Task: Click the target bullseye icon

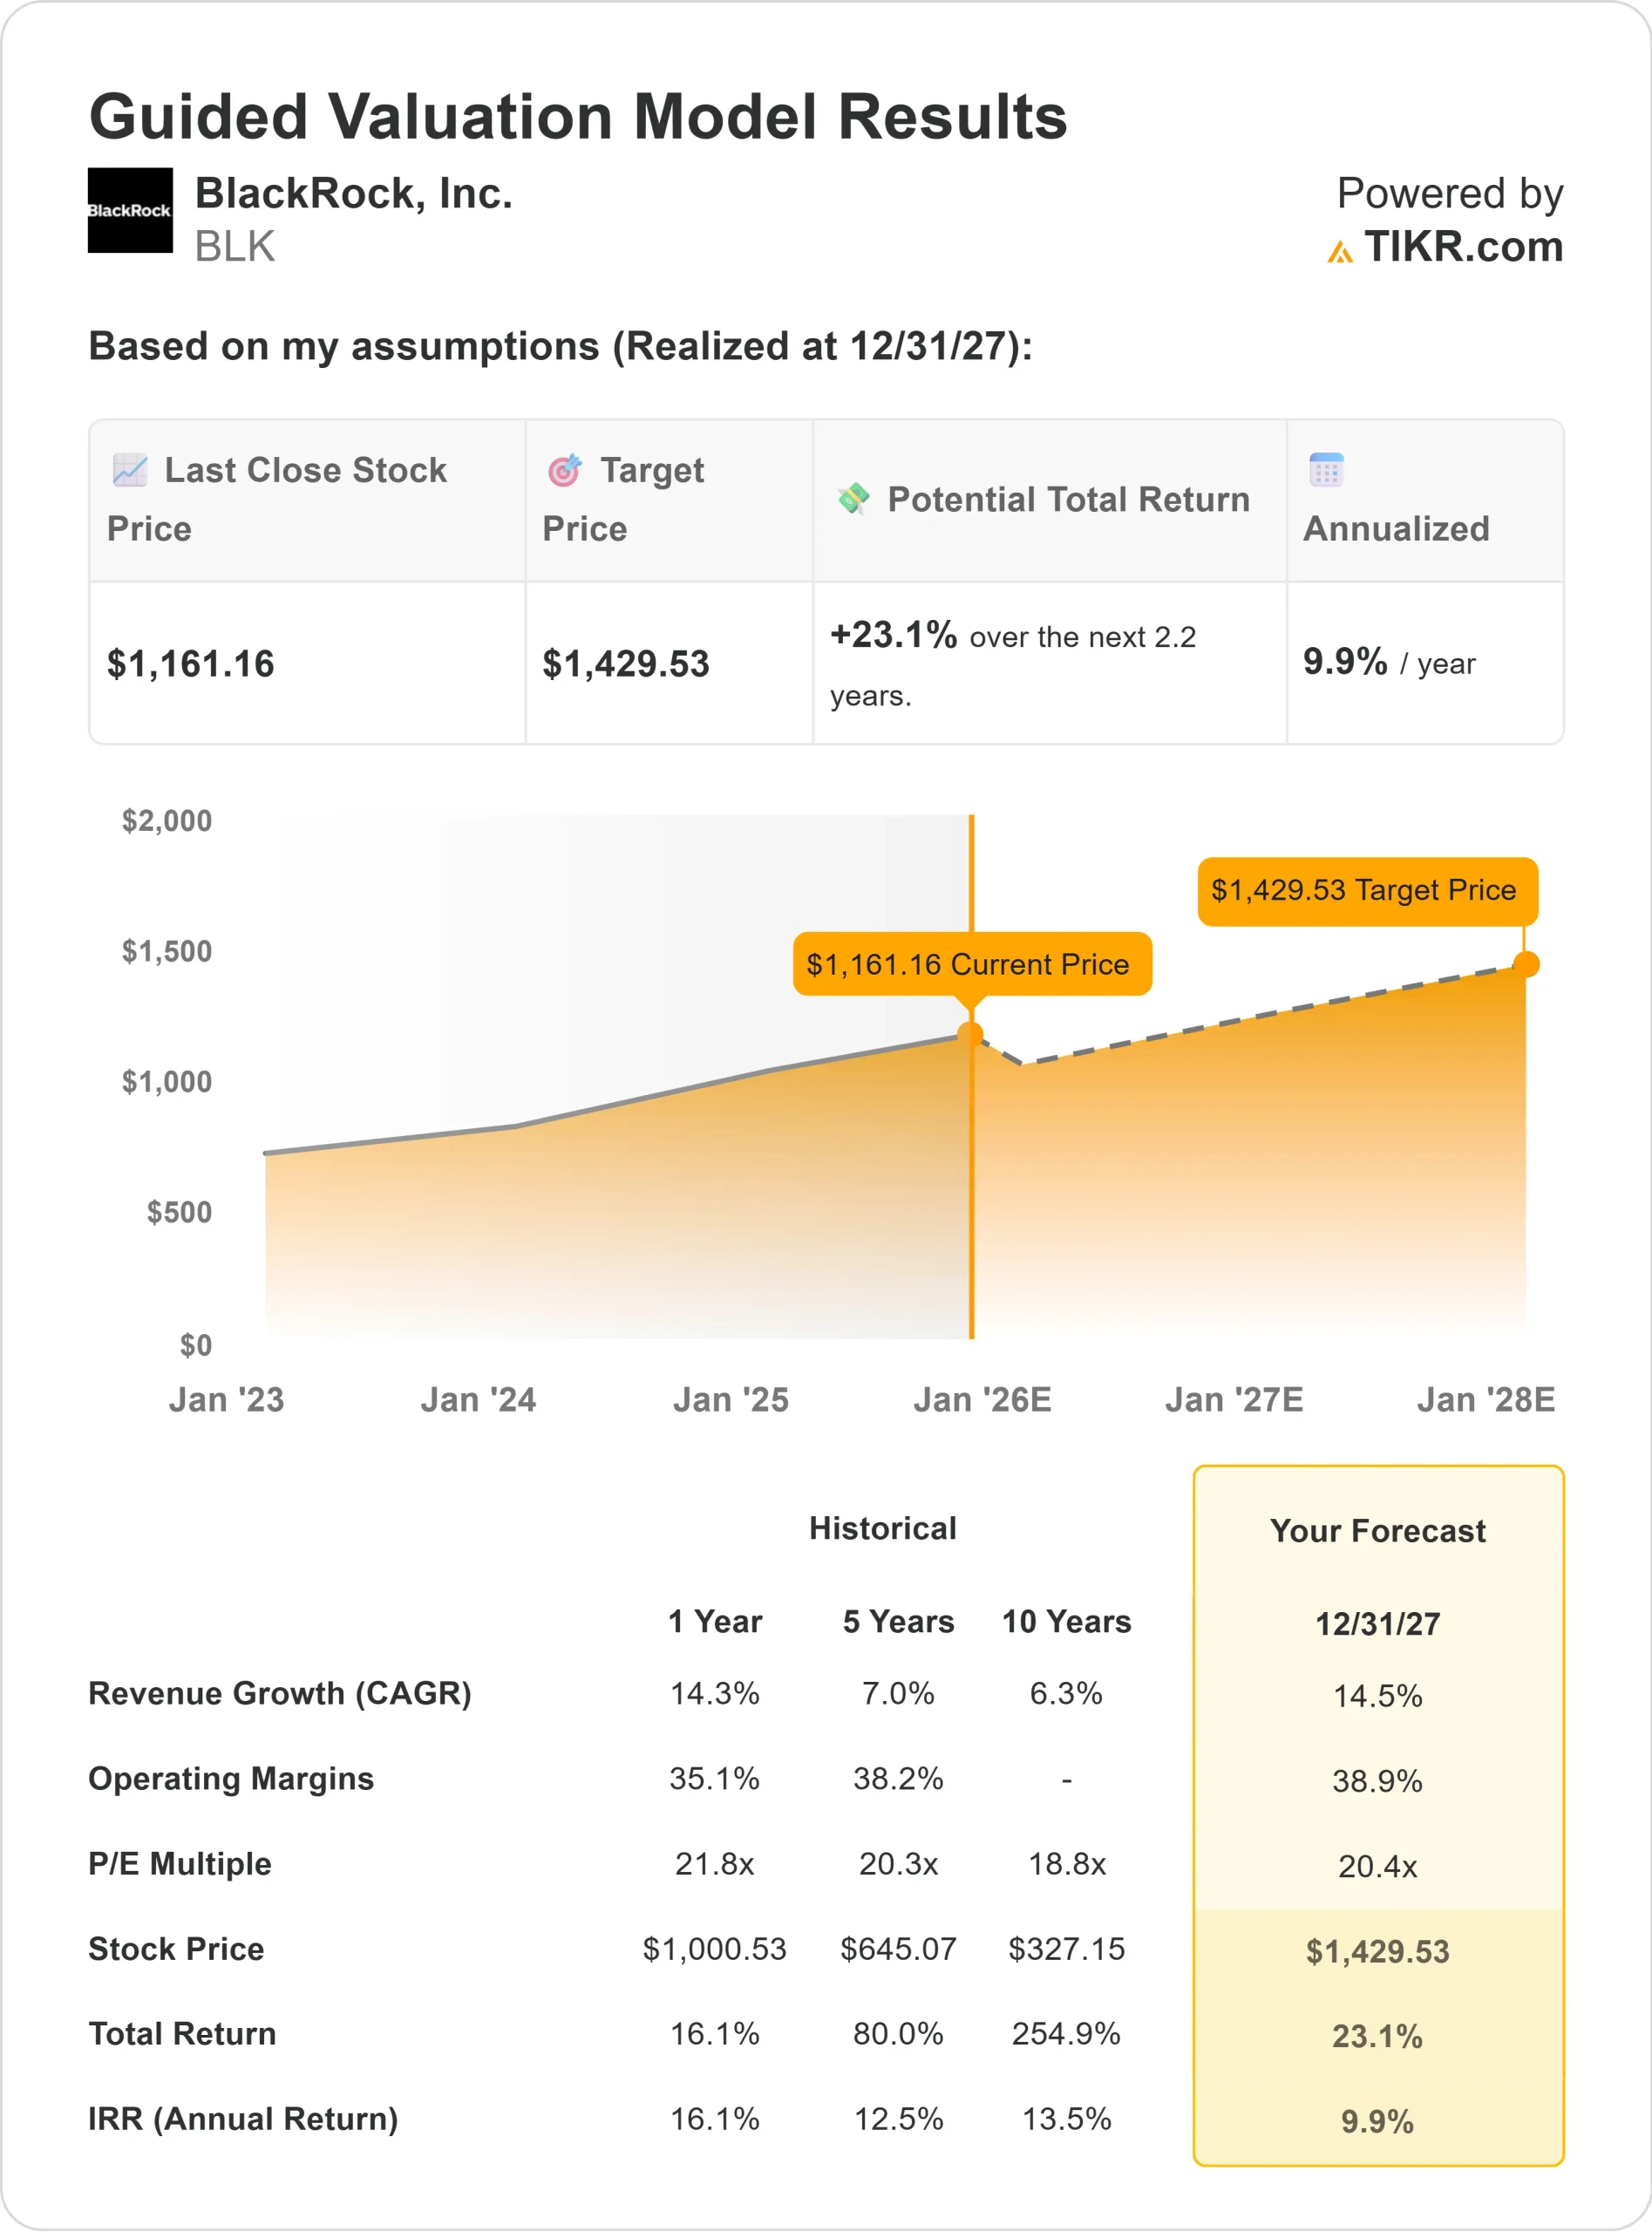Action: [565, 470]
